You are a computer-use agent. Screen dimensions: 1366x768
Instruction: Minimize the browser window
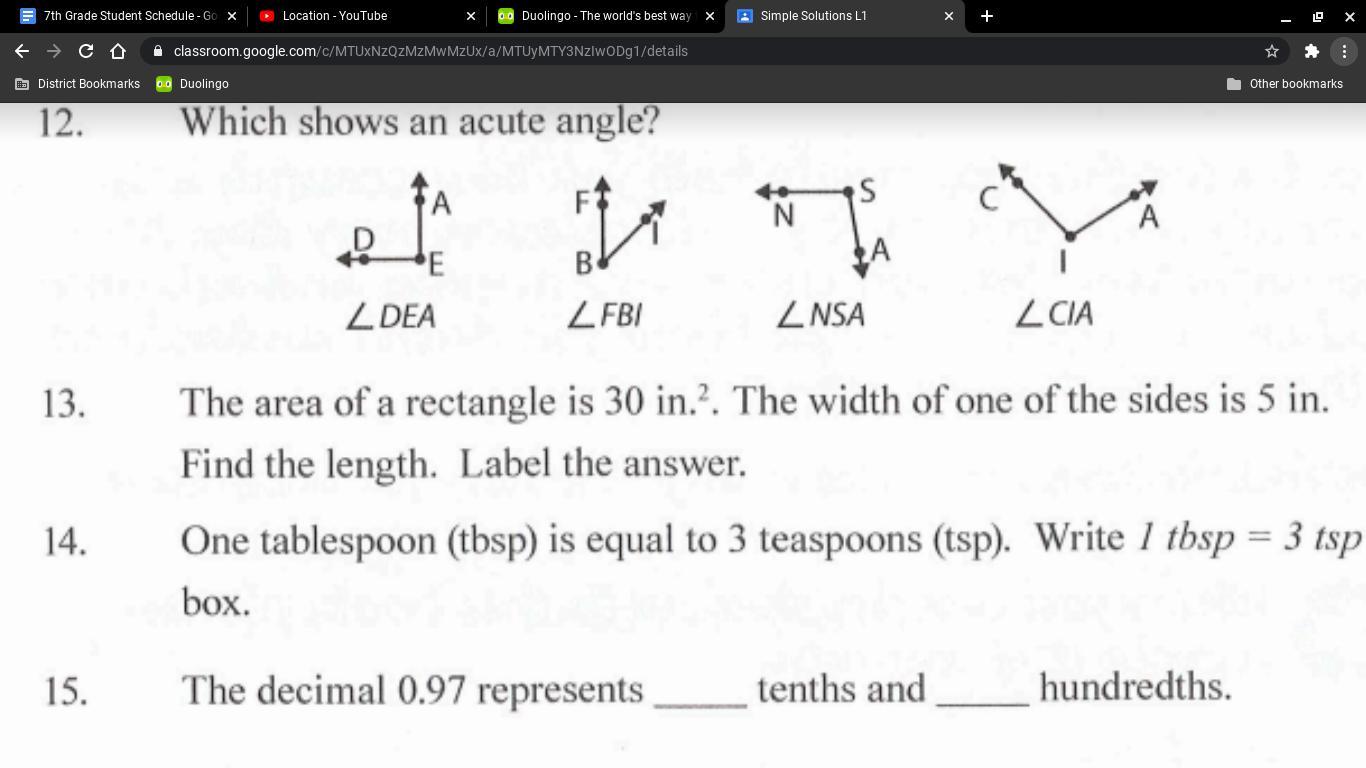(x=1286, y=16)
